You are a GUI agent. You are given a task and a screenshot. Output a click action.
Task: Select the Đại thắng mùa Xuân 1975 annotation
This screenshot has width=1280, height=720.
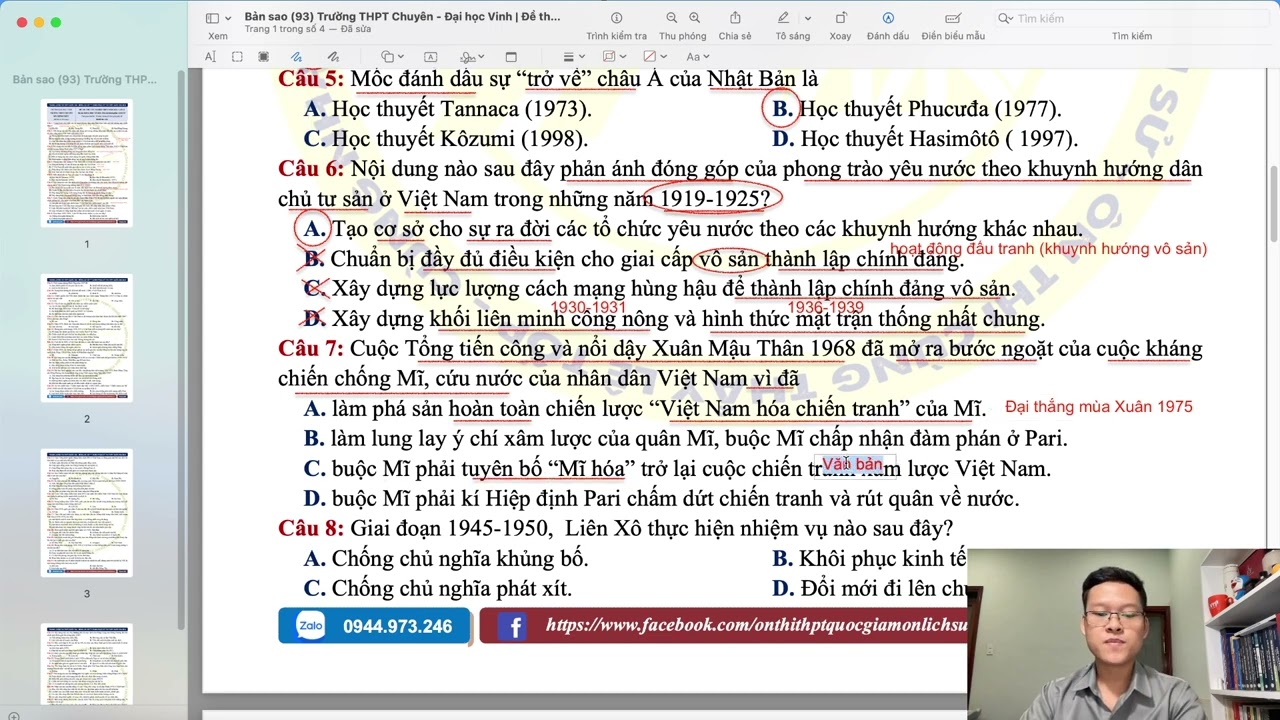coord(1098,407)
